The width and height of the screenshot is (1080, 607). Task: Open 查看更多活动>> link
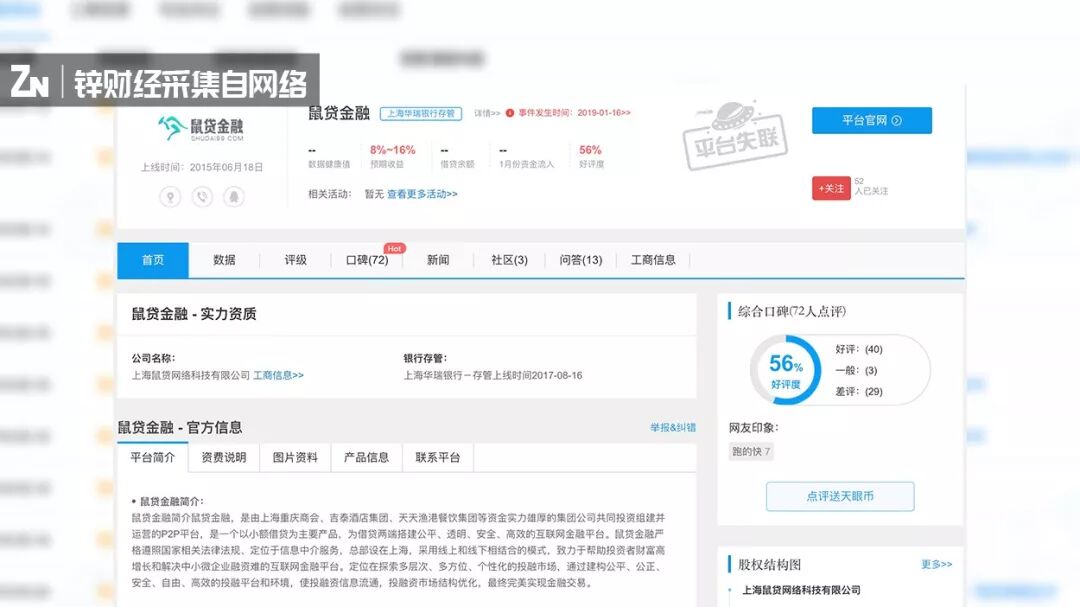coord(422,194)
